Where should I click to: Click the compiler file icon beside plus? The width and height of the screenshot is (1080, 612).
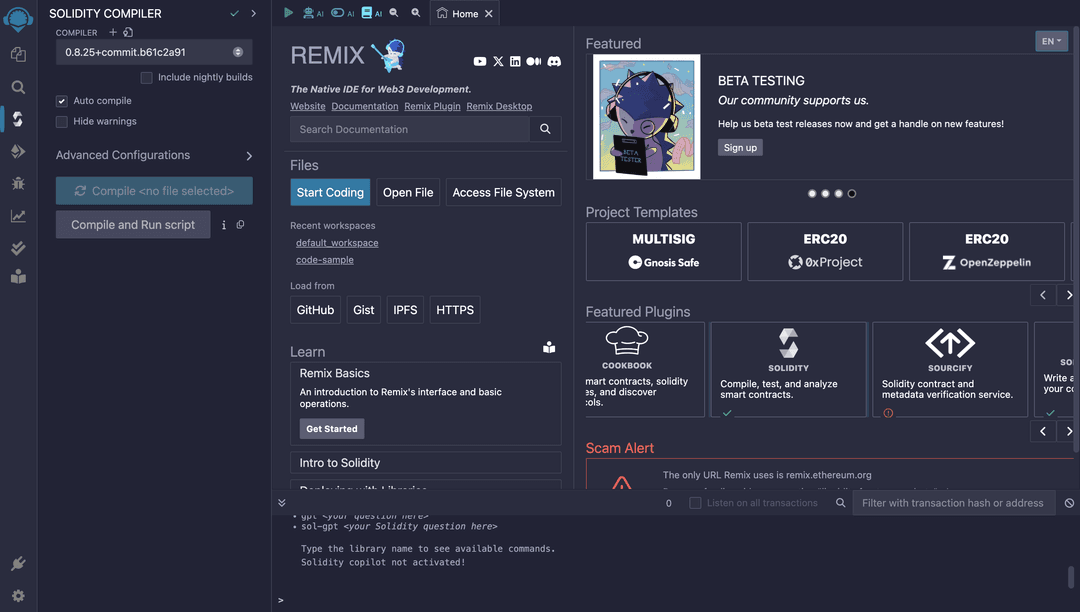click(x=128, y=32)
